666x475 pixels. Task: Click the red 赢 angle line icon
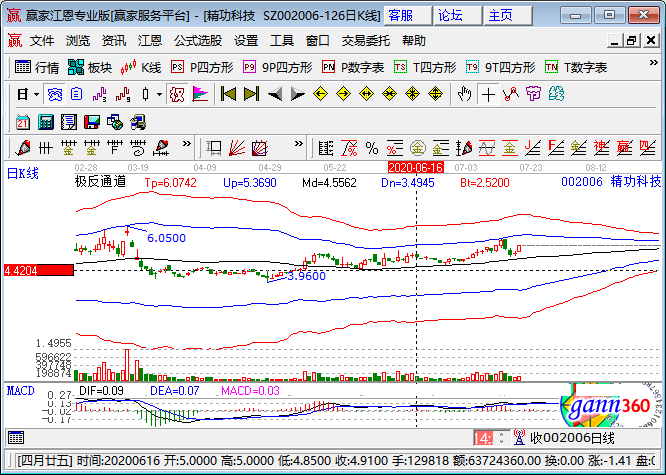pos(624,148)
